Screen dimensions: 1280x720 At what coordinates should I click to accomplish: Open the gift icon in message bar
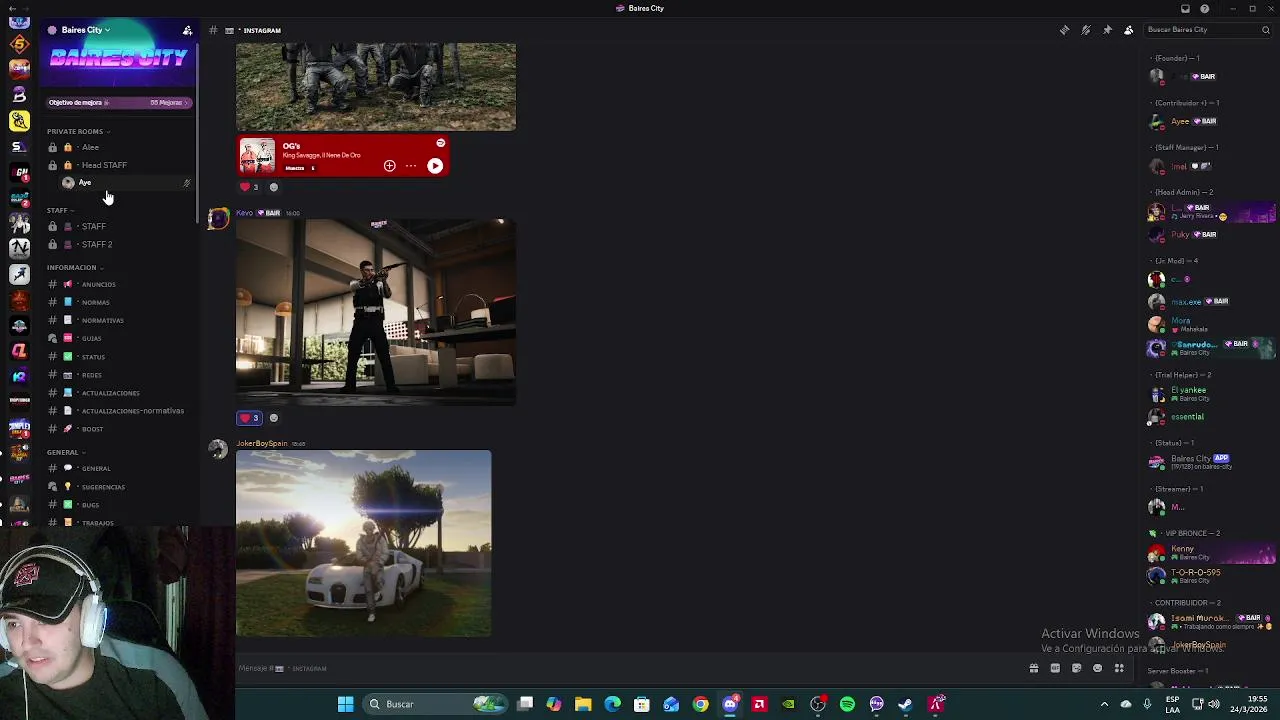(x=1034, y=668)
